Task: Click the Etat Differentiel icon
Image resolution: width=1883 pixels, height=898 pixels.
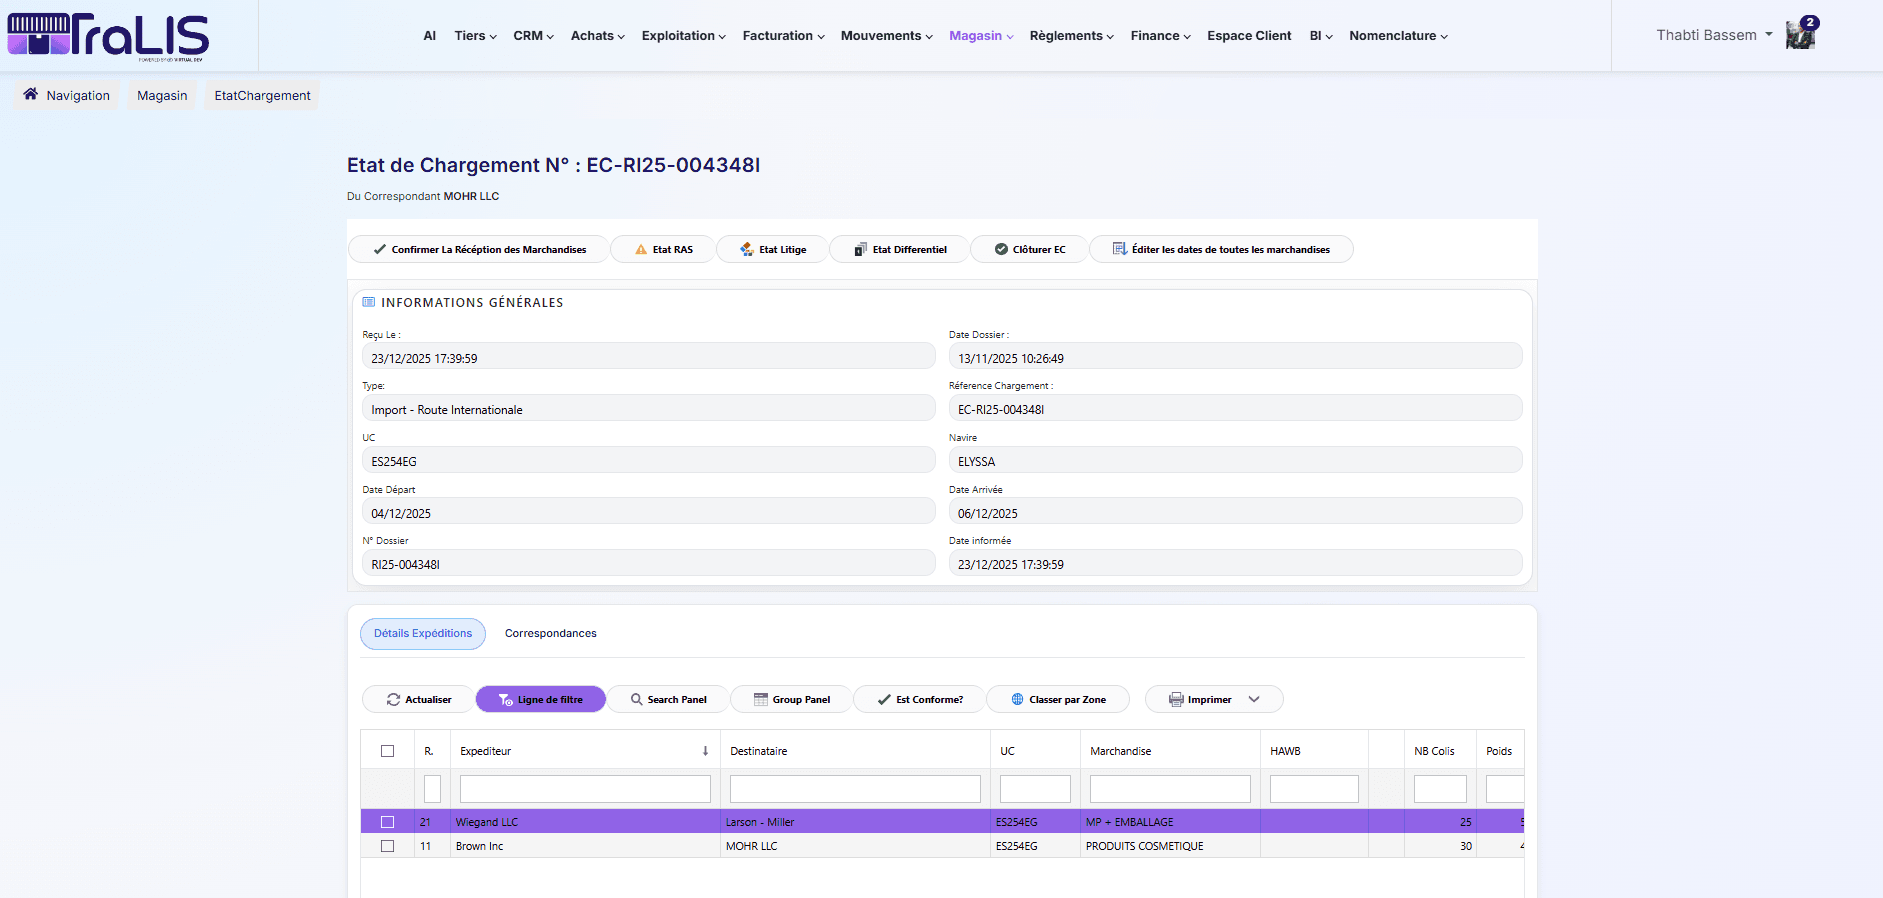Action: tap(860, 249)
